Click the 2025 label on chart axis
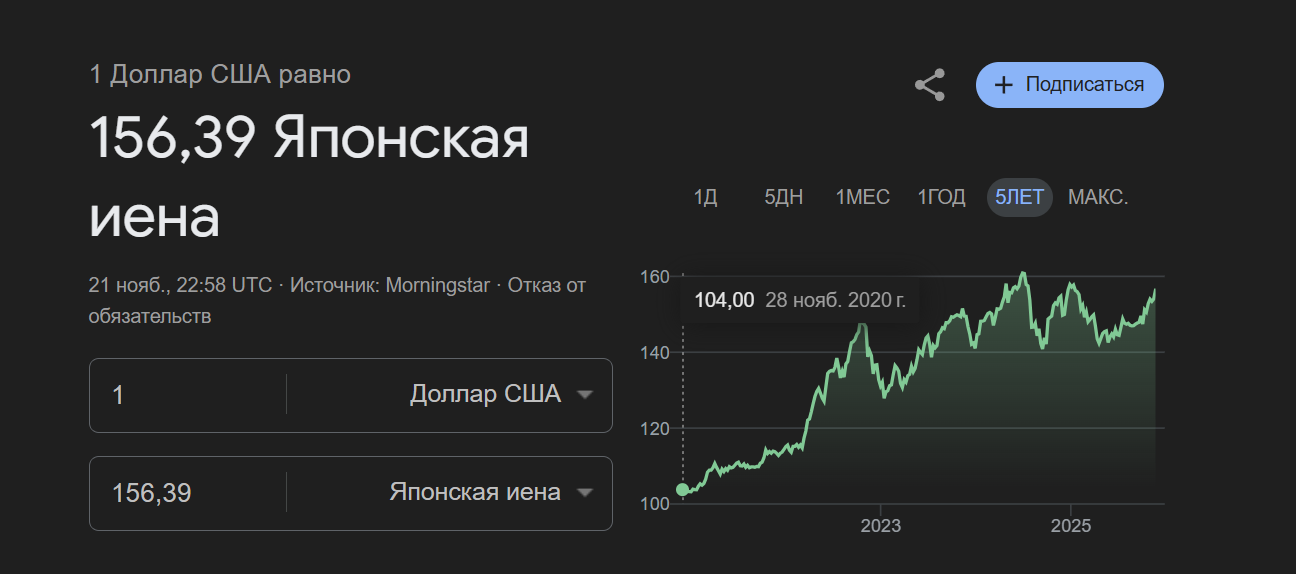This screenshot has height=574, width=1296. tap(1071, 526)
